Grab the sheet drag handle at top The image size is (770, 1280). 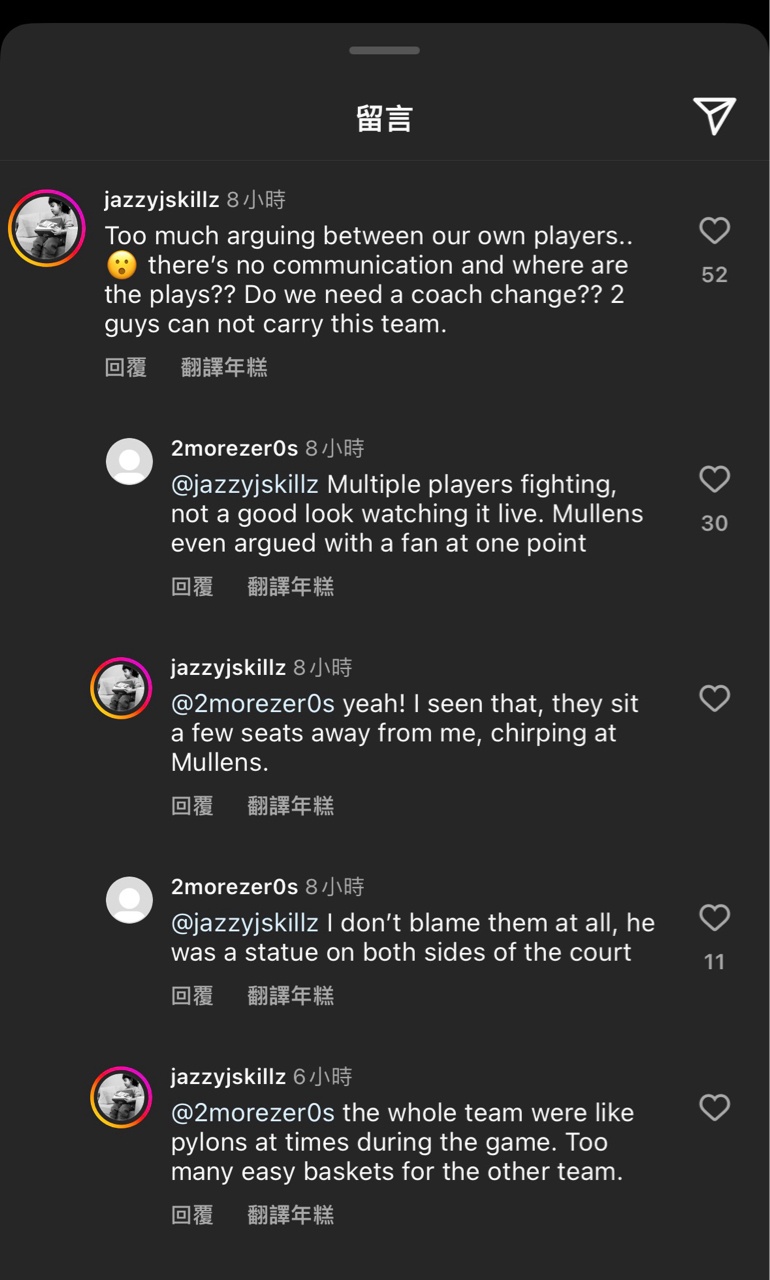tap(385, 50)
